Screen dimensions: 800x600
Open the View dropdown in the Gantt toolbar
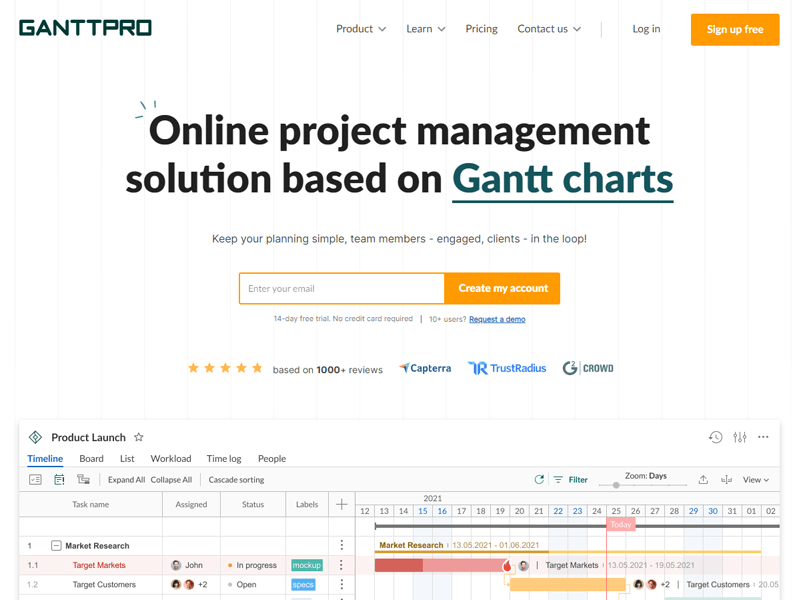(756, 480)
